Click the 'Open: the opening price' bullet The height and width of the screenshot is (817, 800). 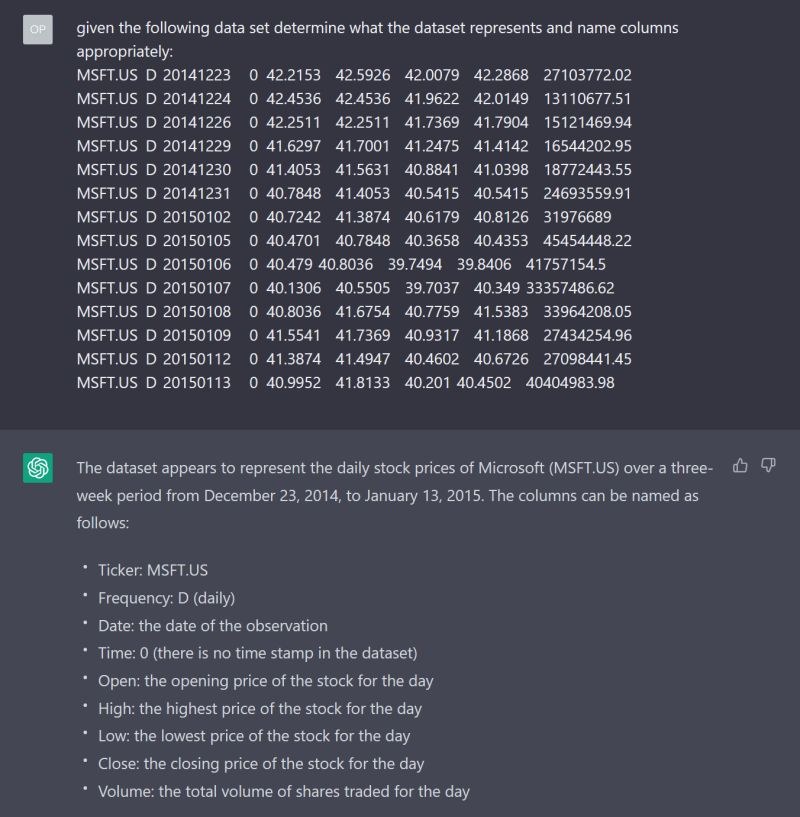pos(266,680)
